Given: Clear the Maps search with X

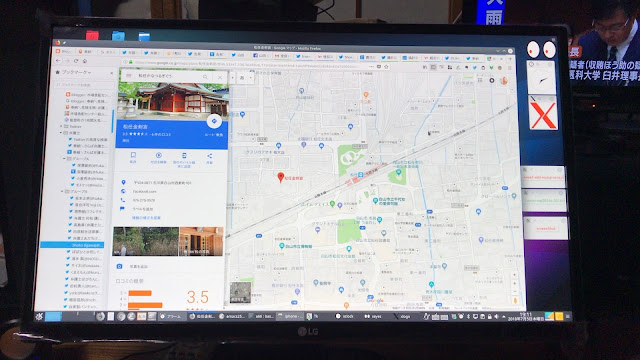Looking at the screenshot, I should pos(220,77).
